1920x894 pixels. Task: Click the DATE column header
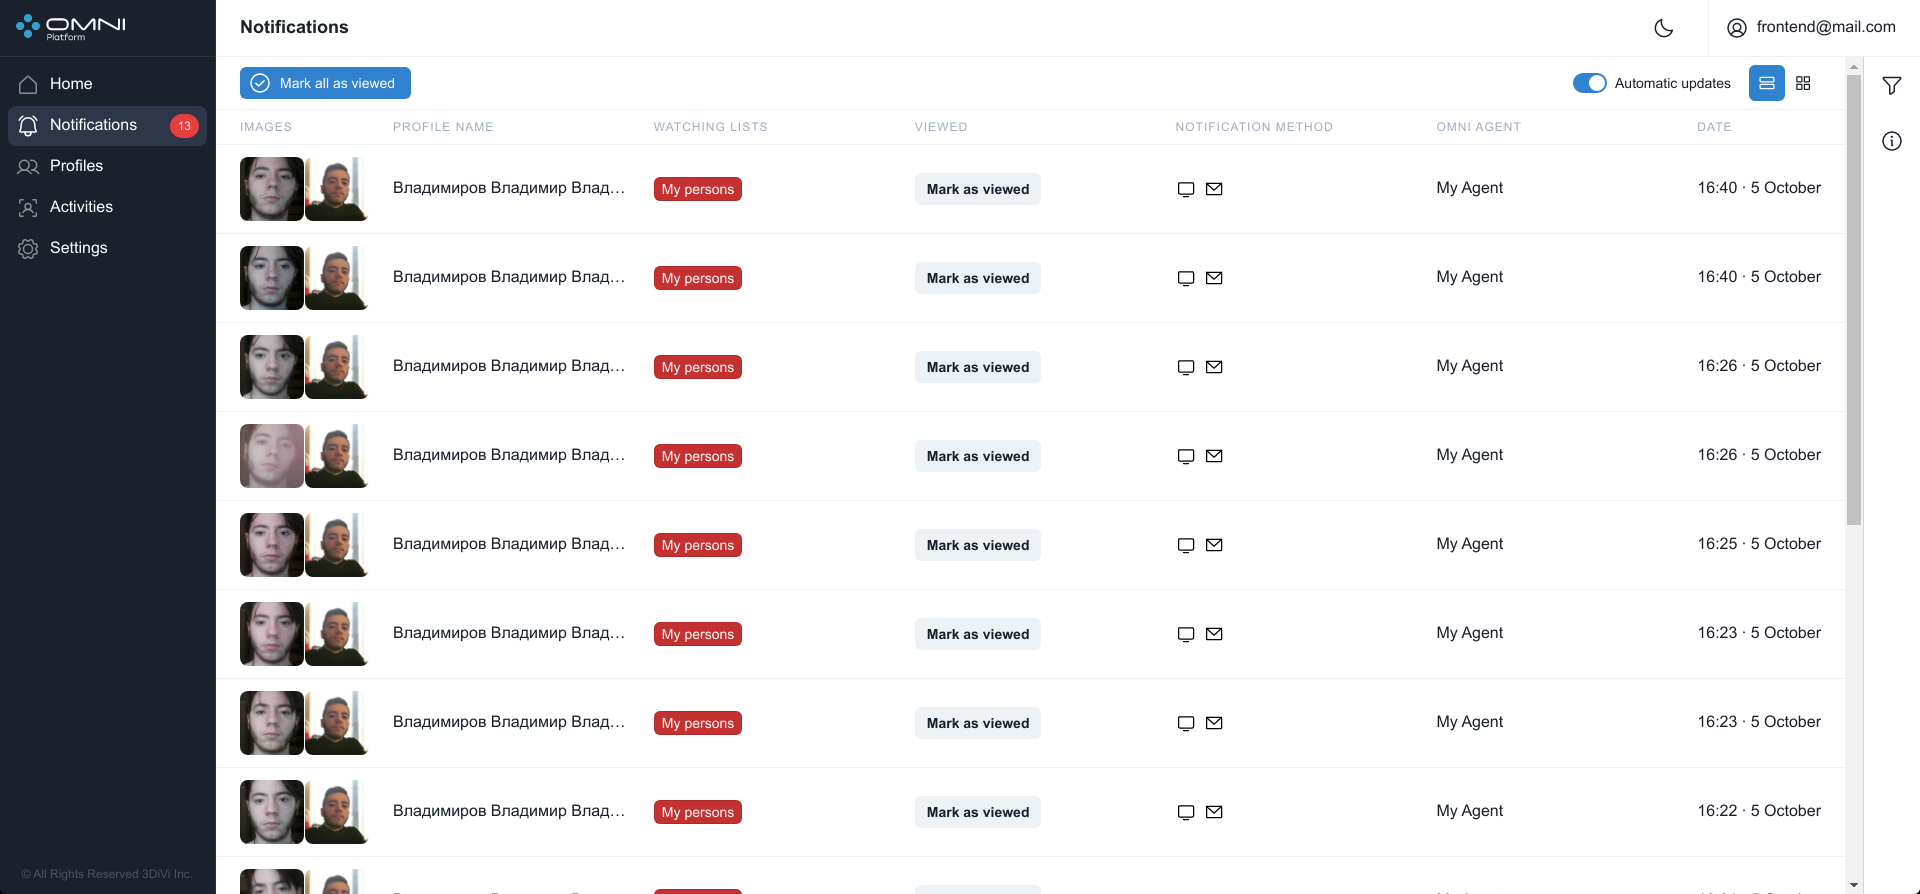pos(1714,127)
